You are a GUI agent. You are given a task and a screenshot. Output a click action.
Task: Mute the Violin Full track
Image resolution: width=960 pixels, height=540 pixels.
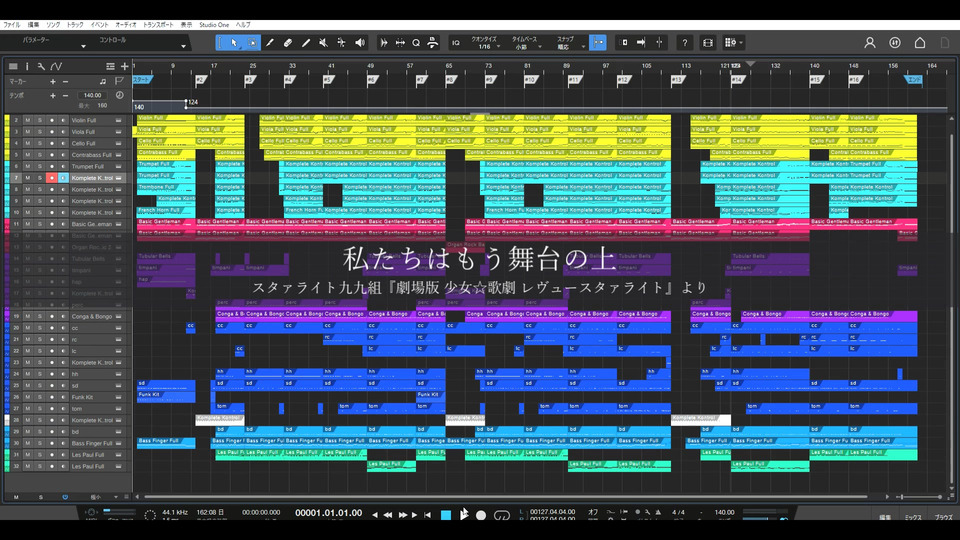27,120
